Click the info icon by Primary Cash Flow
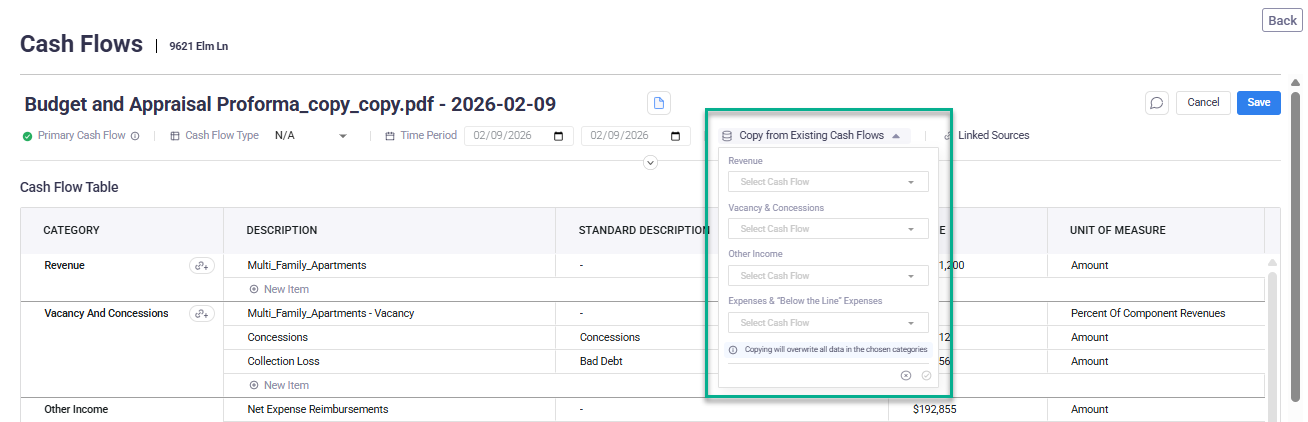Viewport: 1308px width, 422px height. [135, 136]
